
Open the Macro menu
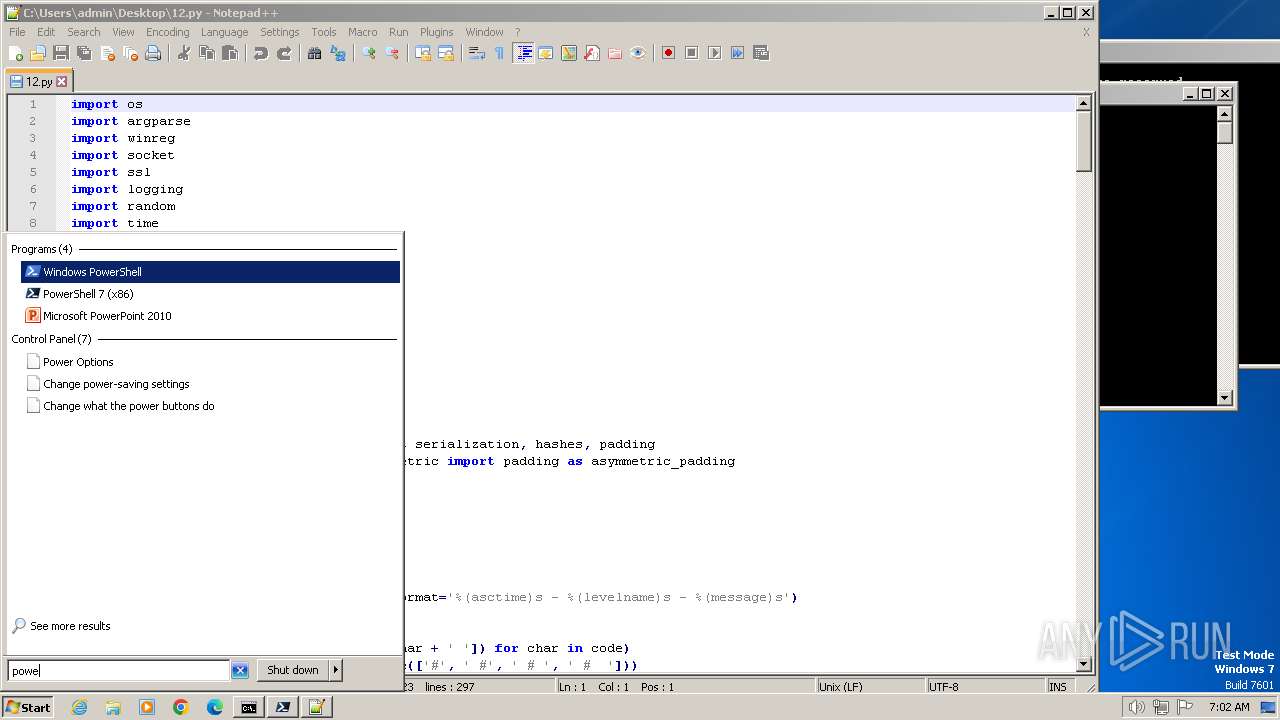(x=362, y=32)
